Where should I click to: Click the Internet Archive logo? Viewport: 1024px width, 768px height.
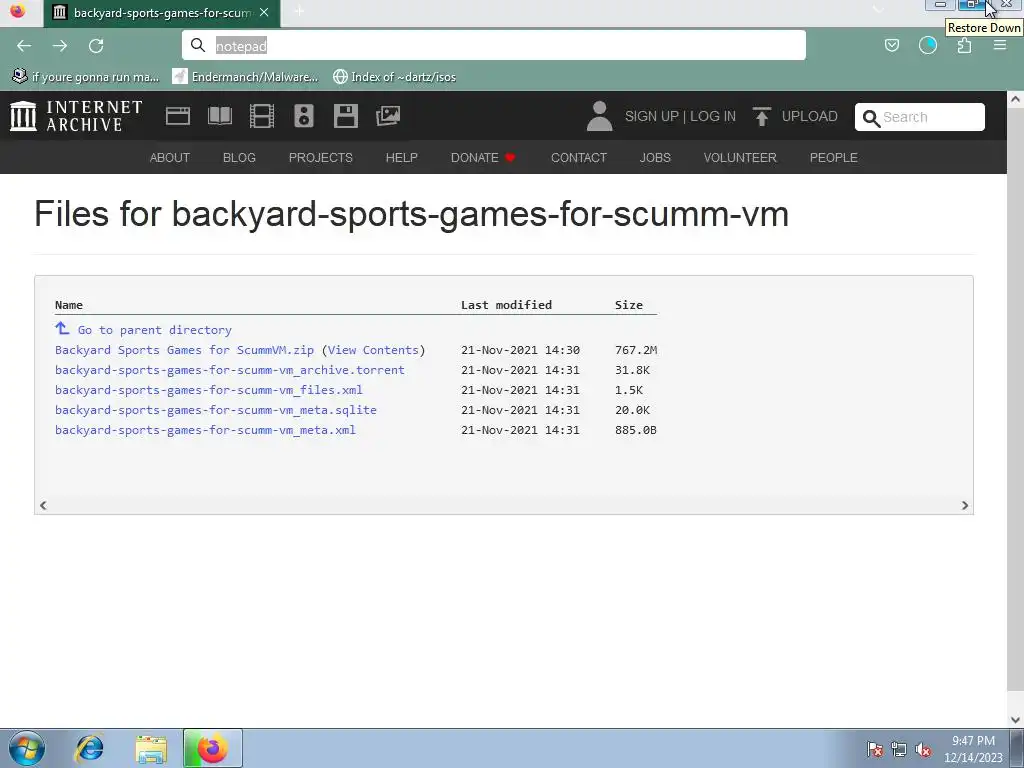(x=76, y=116)
